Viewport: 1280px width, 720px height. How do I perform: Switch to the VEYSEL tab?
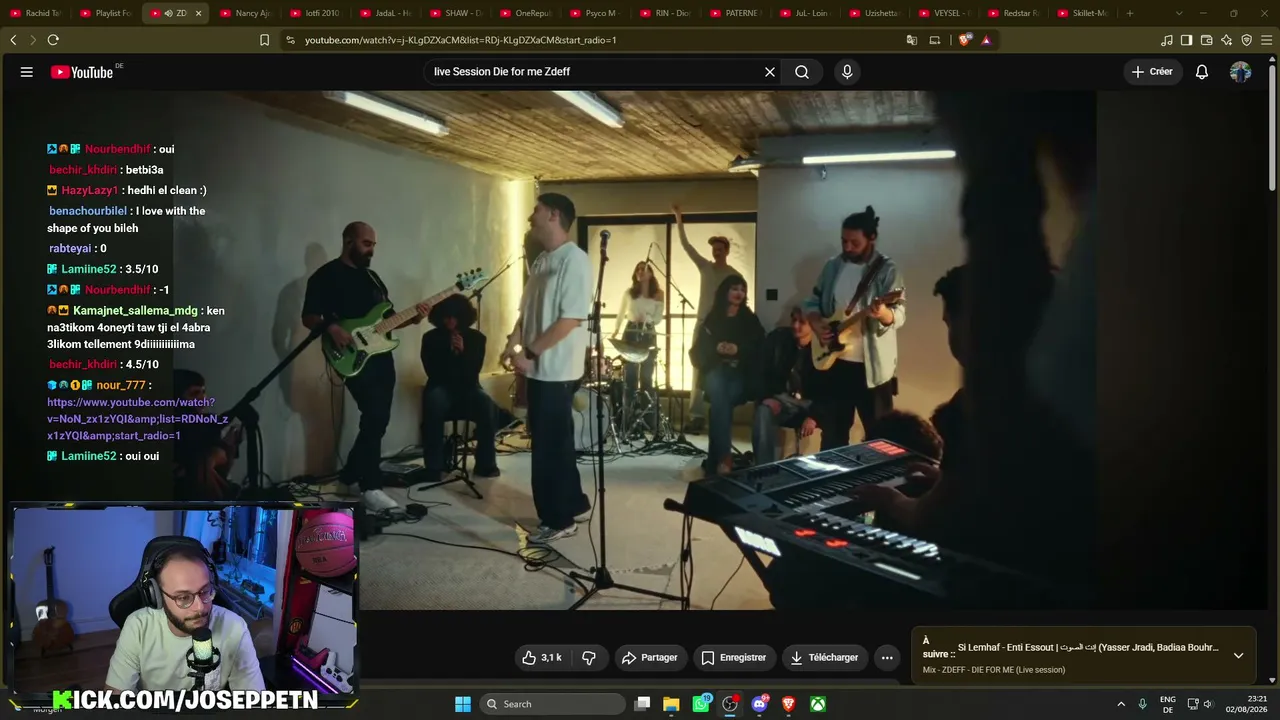coord(946,13)
